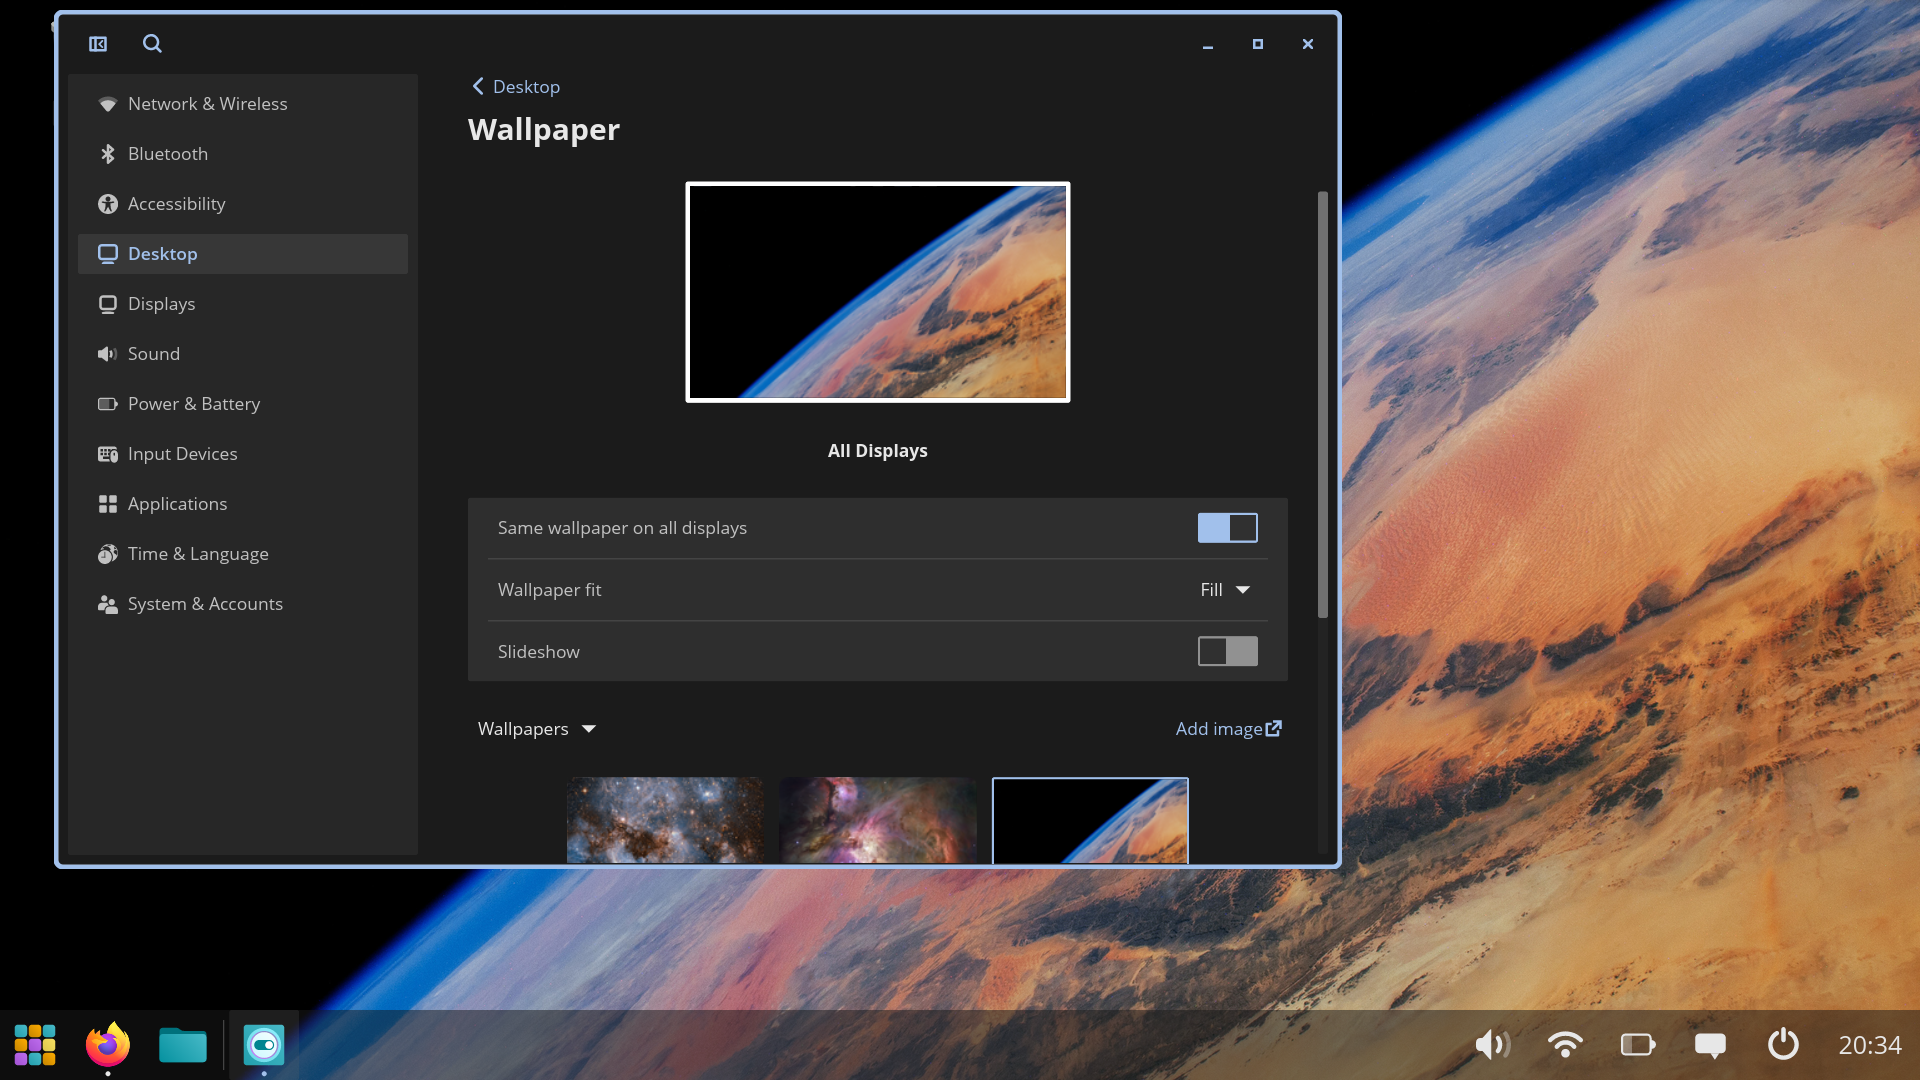
Task: Open the Files folder icon in dock
Action: pos(183,1045)
